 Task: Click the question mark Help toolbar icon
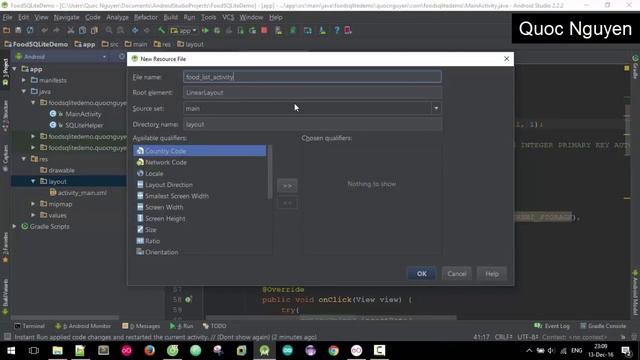click(337, 30)
